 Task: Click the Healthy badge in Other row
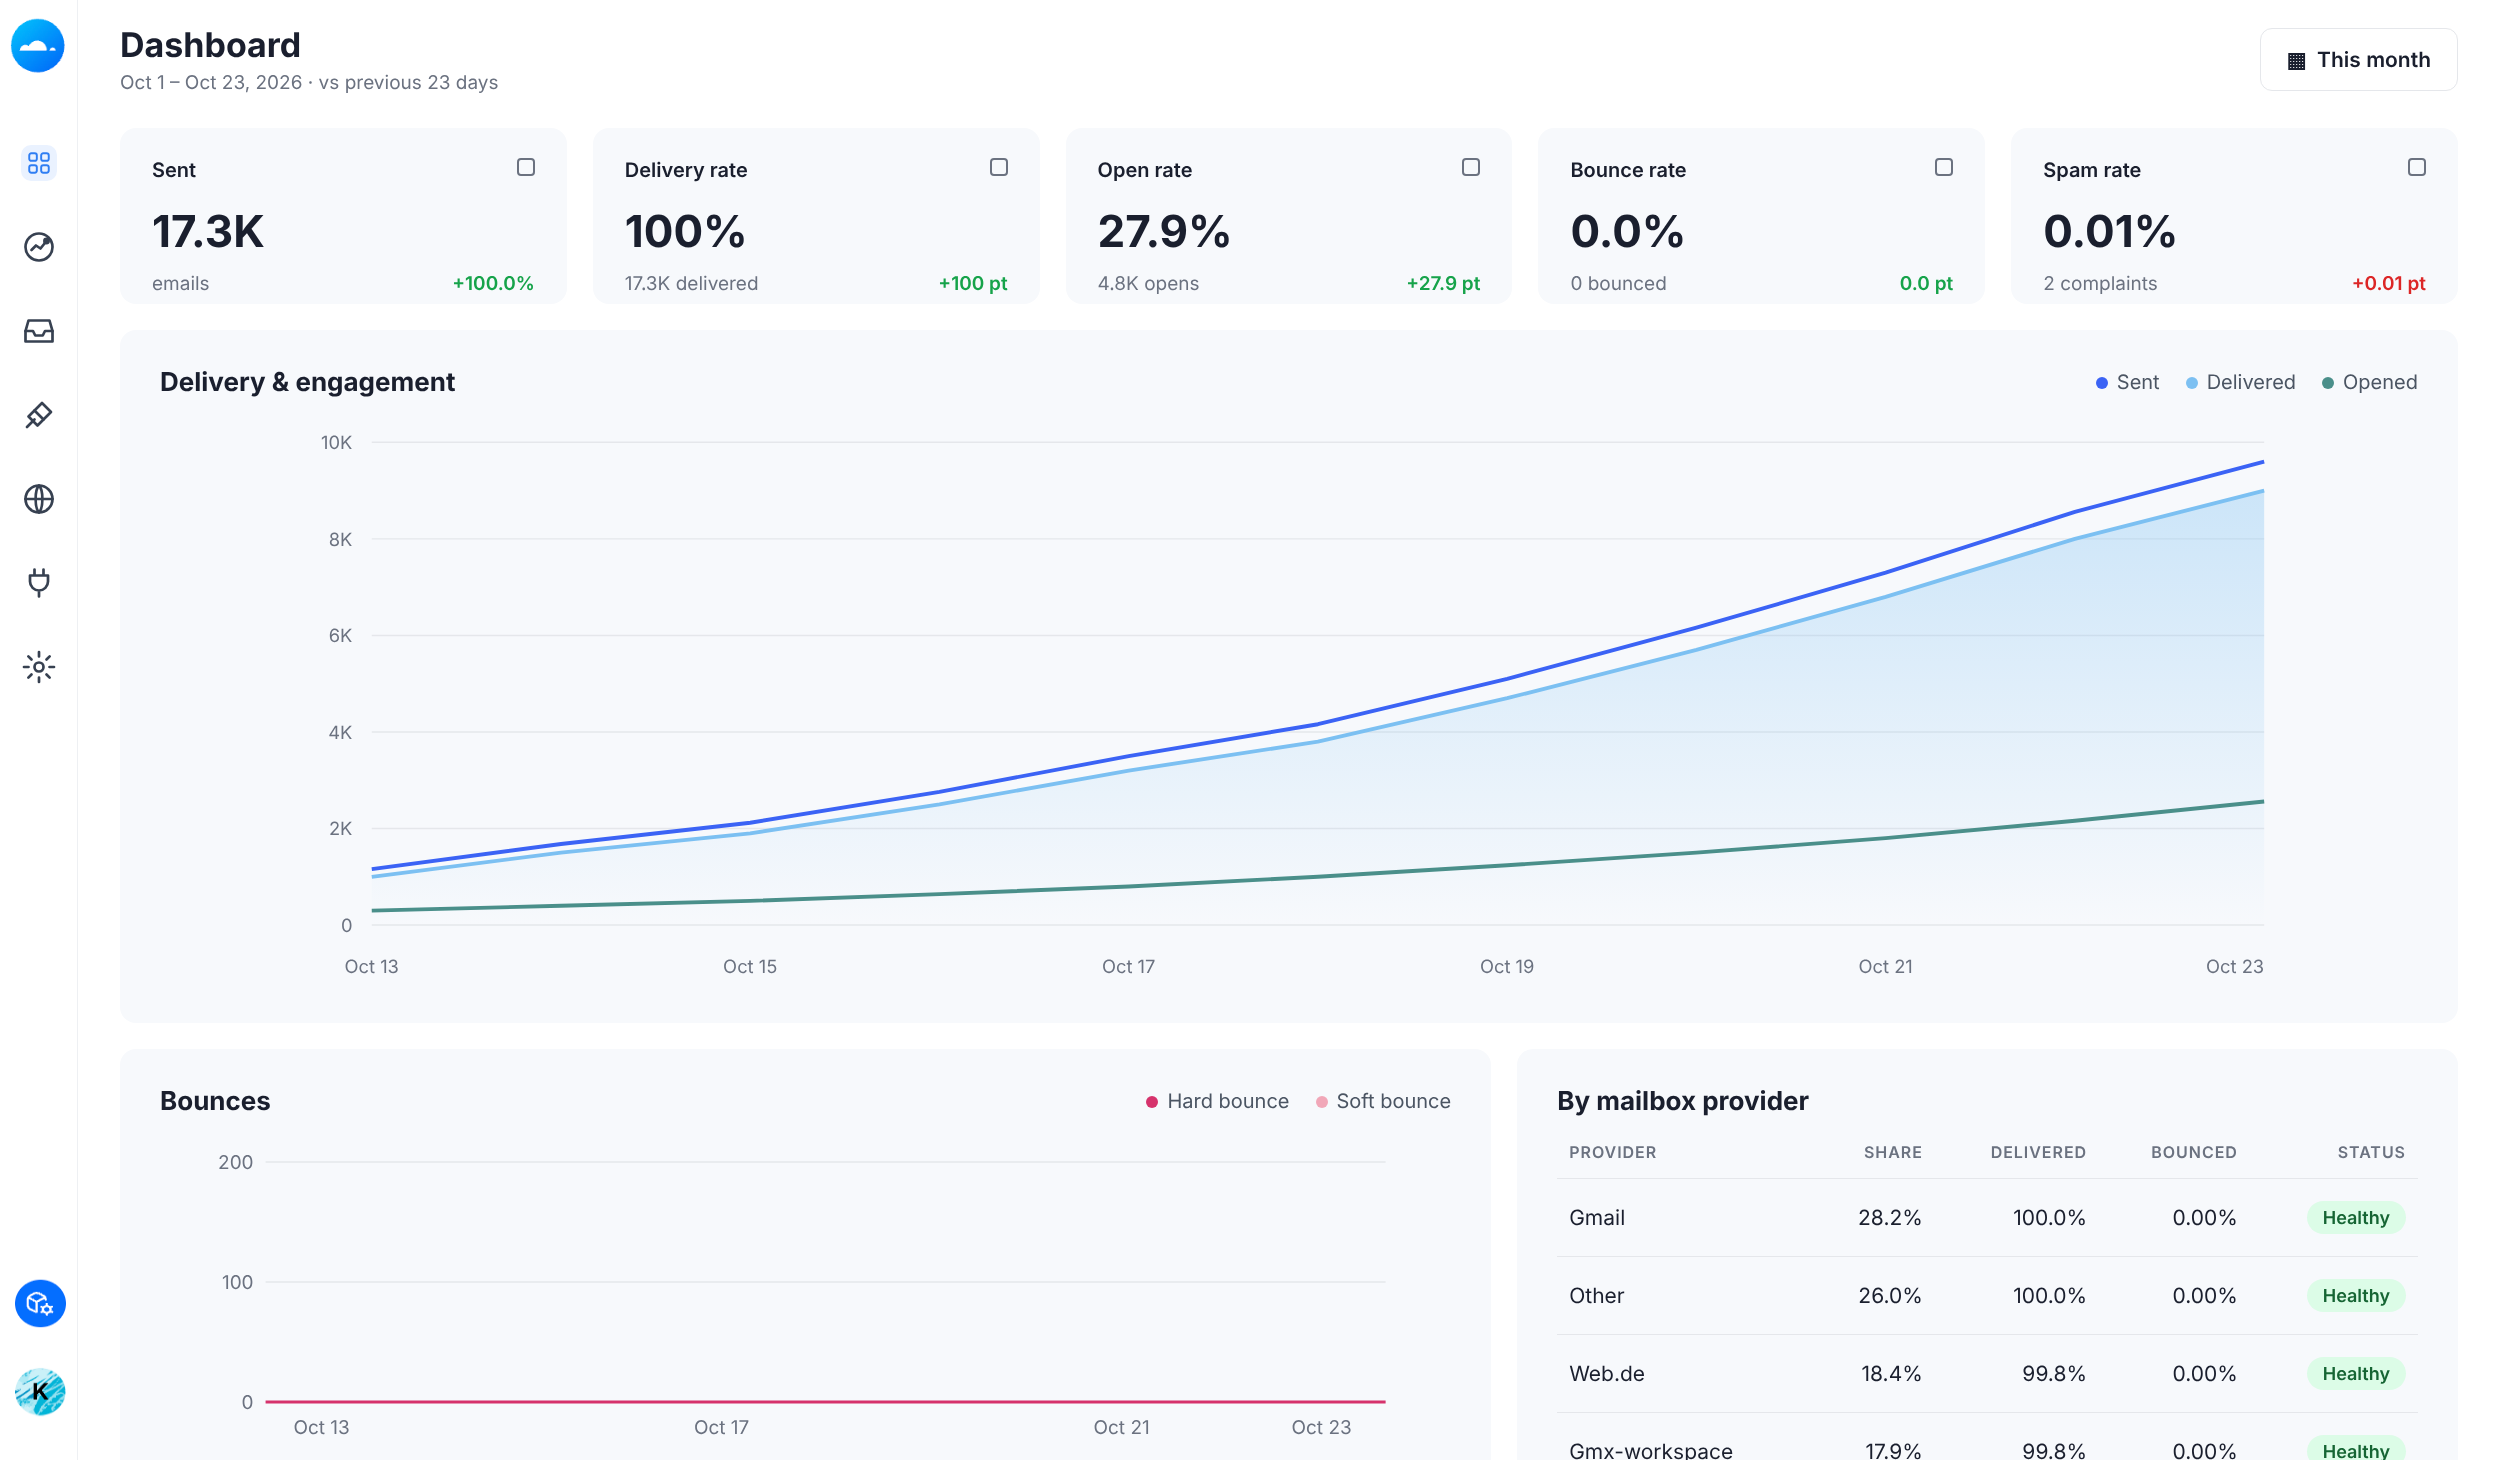(2356, 1296)
